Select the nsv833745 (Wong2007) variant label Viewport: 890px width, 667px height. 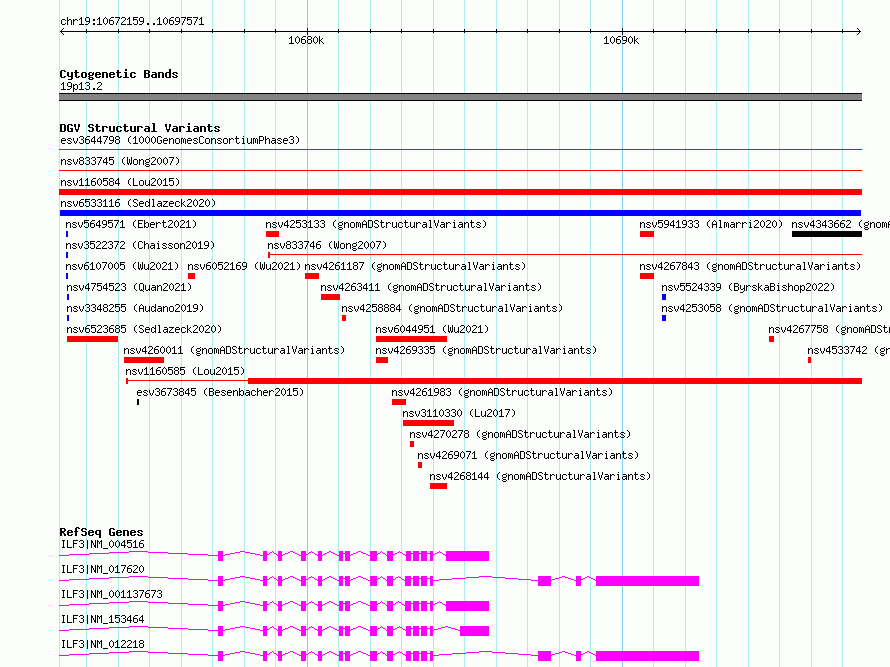pos(120,161)
